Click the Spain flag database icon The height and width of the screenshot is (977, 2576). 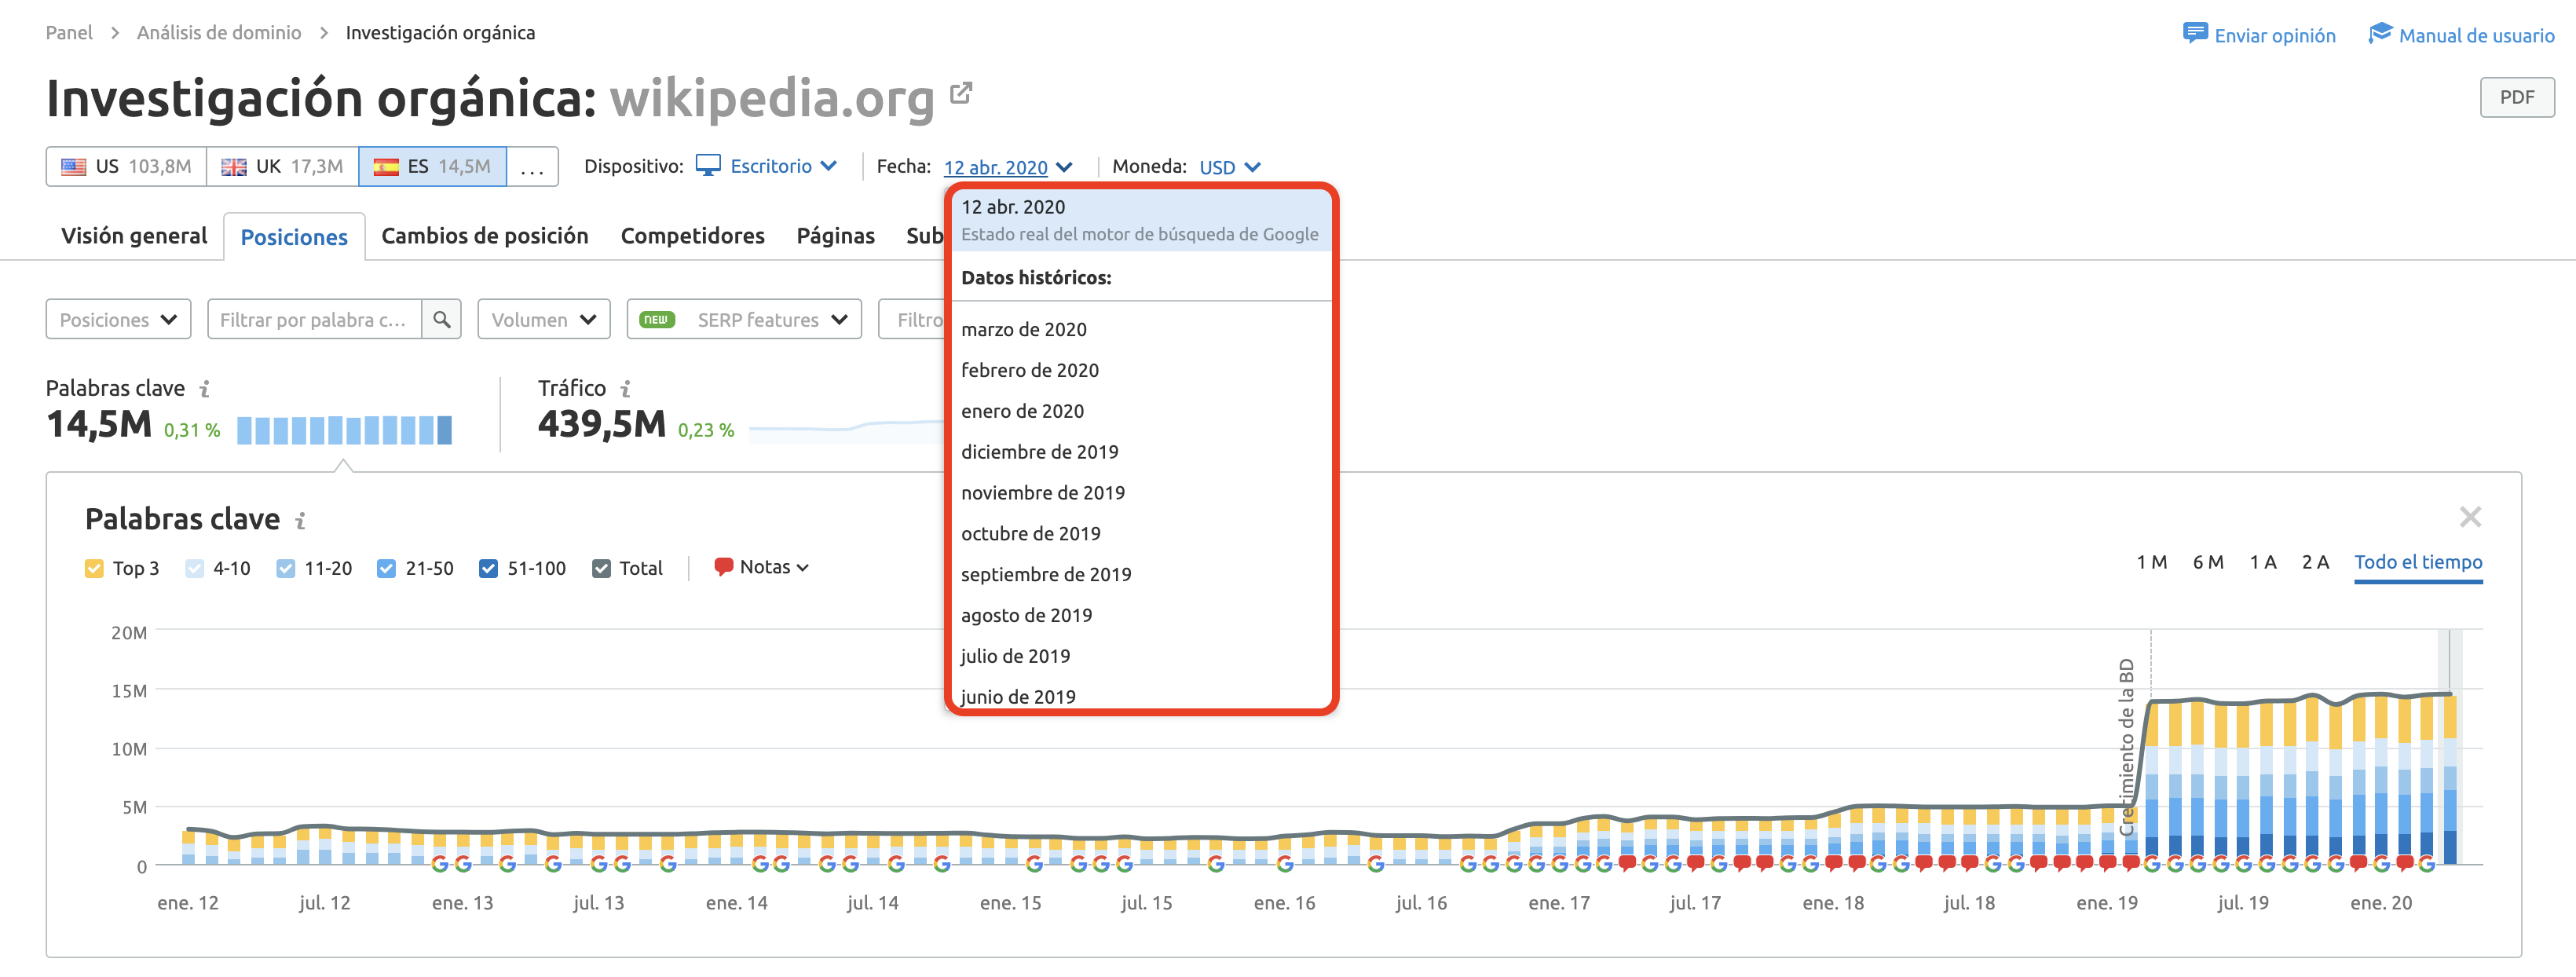pyautogui.click(x=386, y=167)
